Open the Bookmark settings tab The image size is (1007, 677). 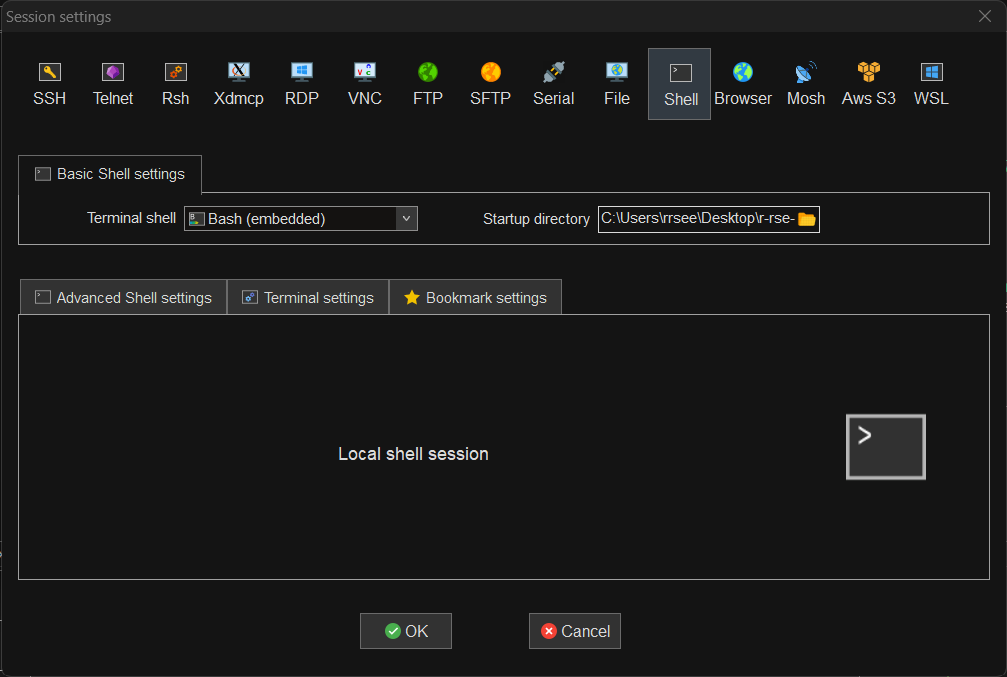pyautogui.click(x=475, y=297)
